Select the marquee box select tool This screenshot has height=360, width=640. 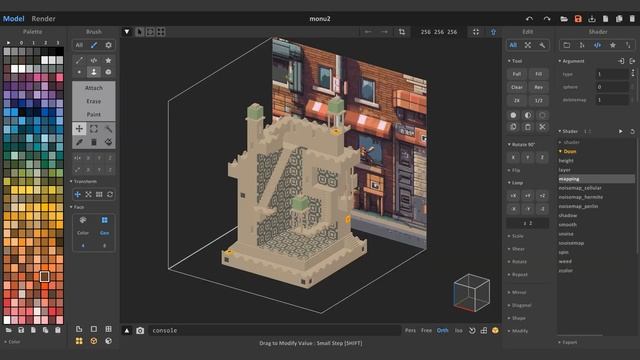pos(94,129)
